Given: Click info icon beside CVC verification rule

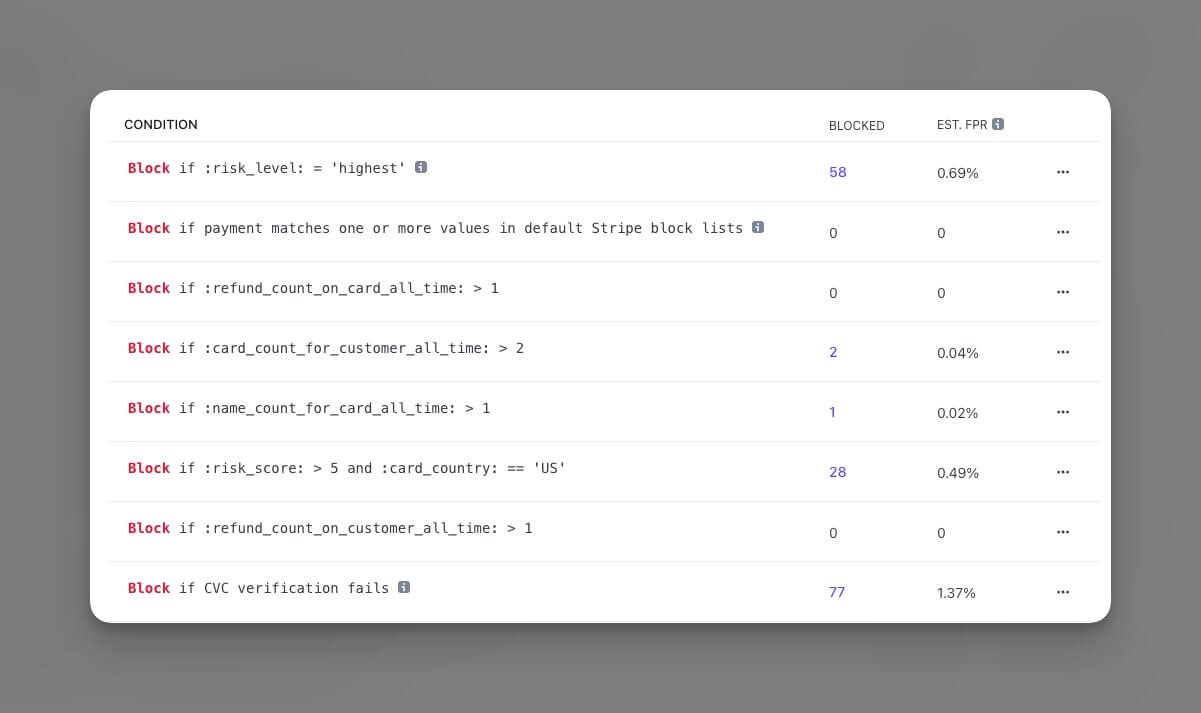Looking at the screenshot, I should click(x=404, y=587).
